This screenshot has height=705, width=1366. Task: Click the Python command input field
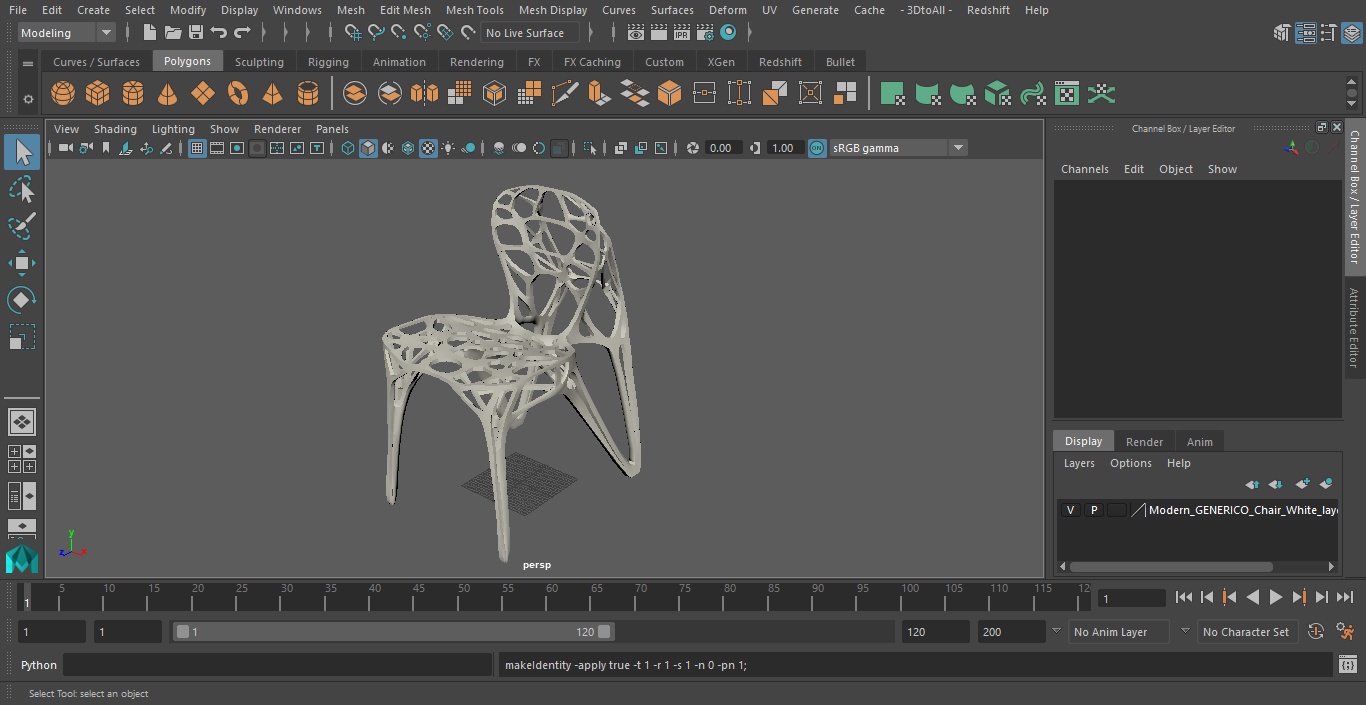[277, 665]
